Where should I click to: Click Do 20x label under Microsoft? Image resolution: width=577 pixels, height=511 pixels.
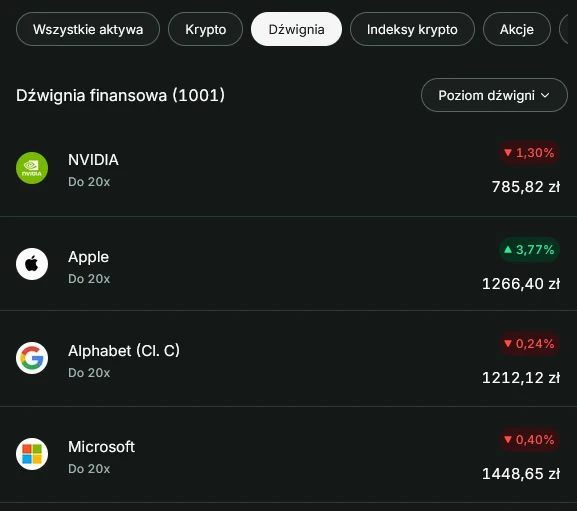pyautogui.click(x=89, y=469)
